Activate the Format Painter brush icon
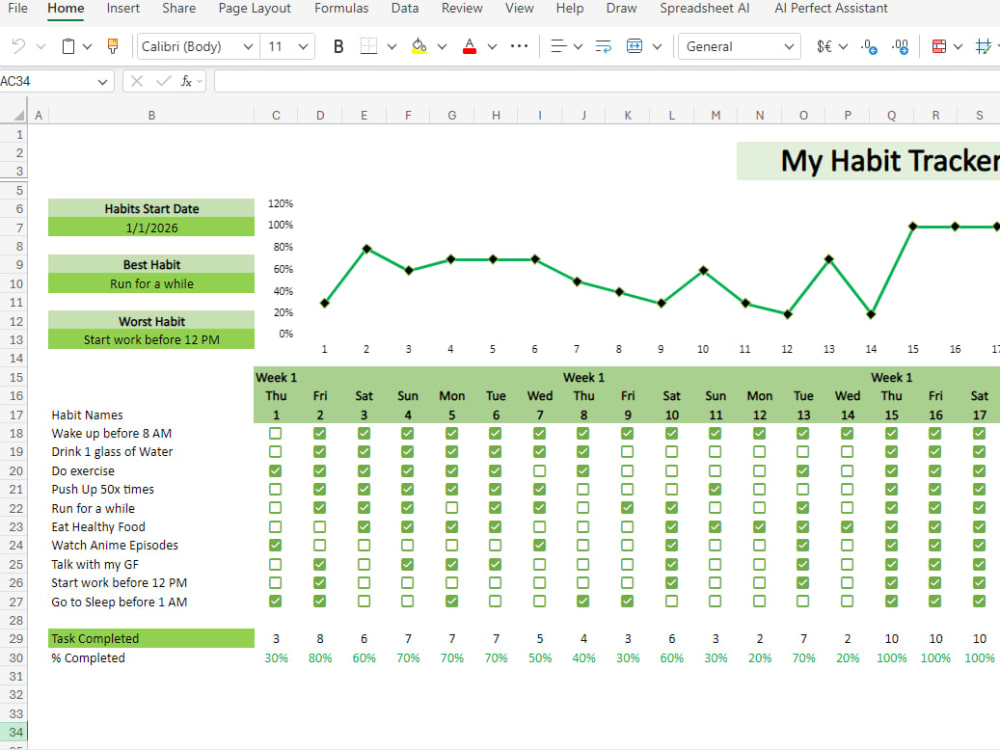The width and height of the screenshot is (1000, 750). tap(113, 46)
